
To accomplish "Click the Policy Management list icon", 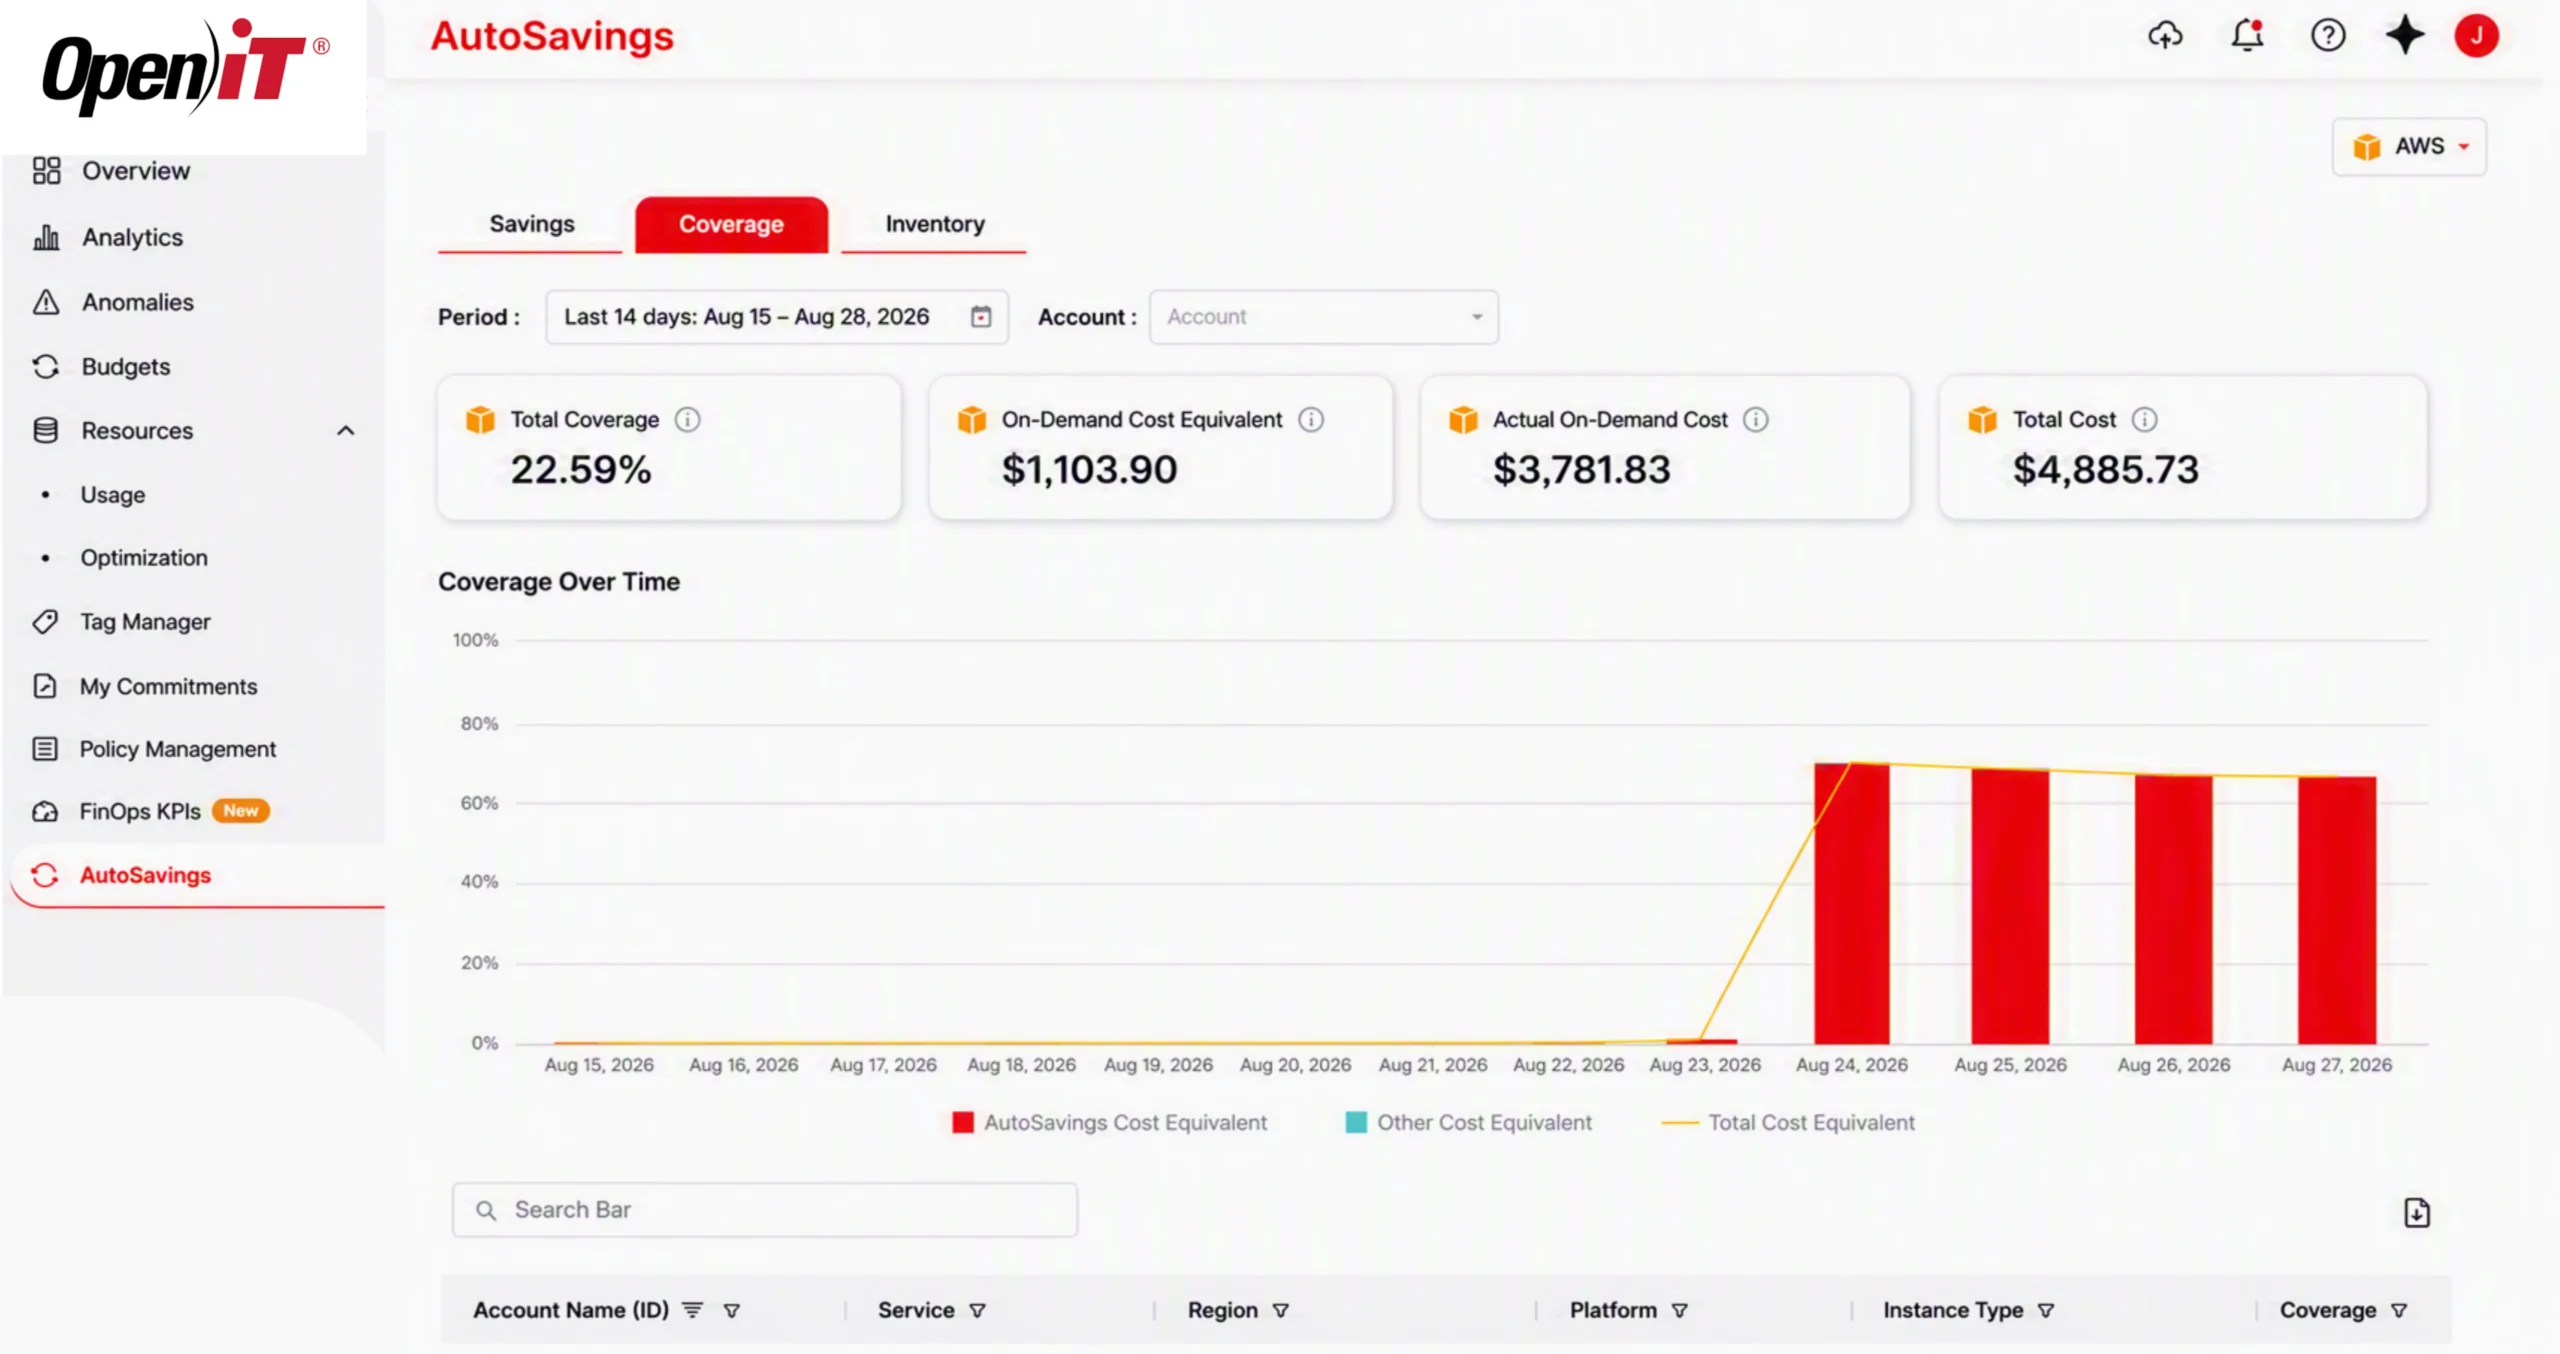I will (x=45, y=749).
